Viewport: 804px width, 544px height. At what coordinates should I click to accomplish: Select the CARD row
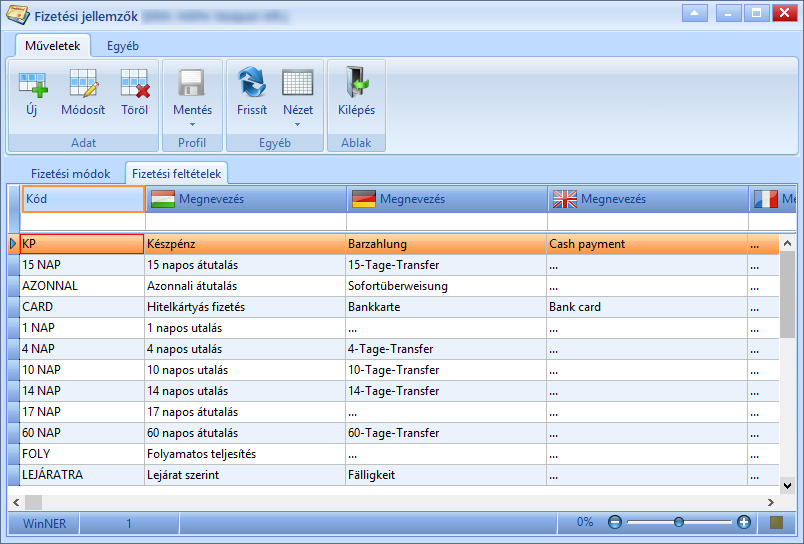point(394,307)
